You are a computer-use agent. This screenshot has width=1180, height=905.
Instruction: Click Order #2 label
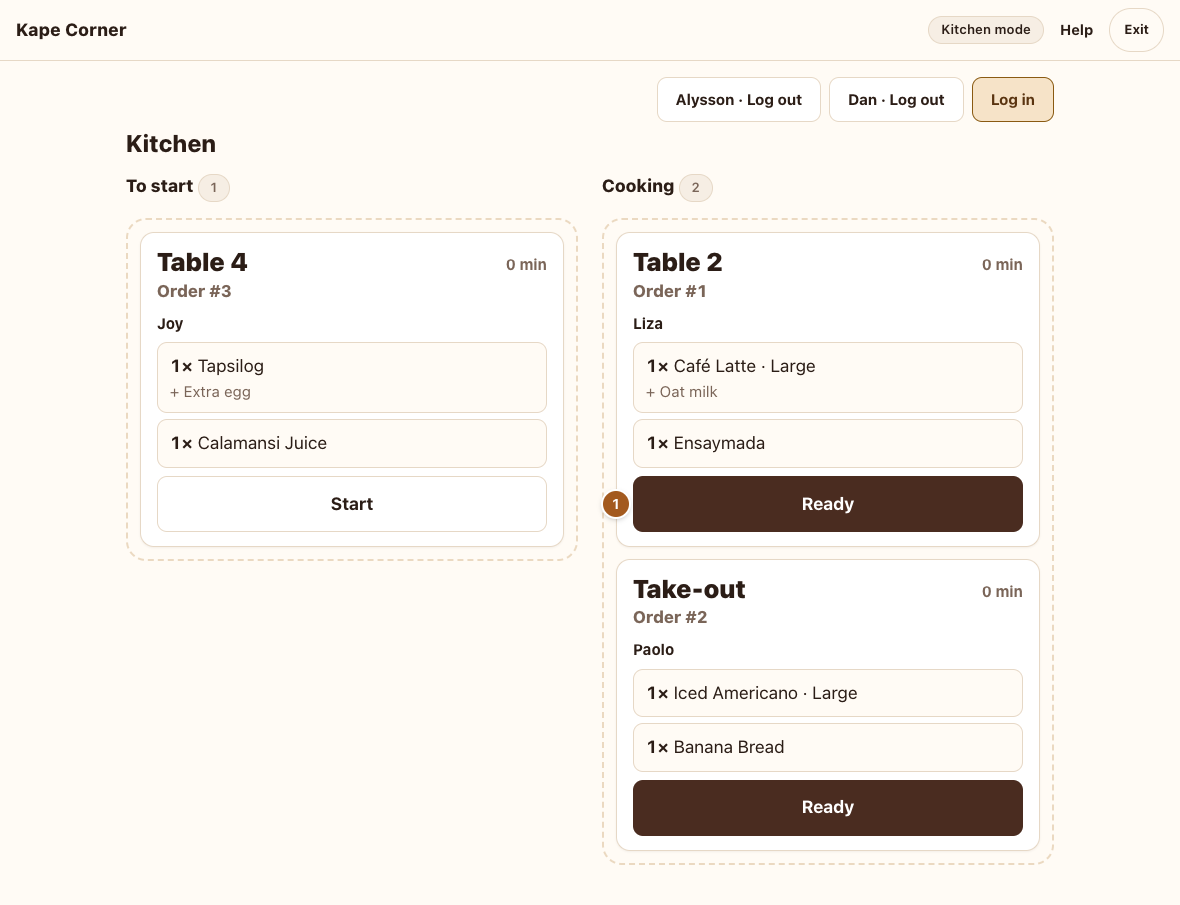670,618
